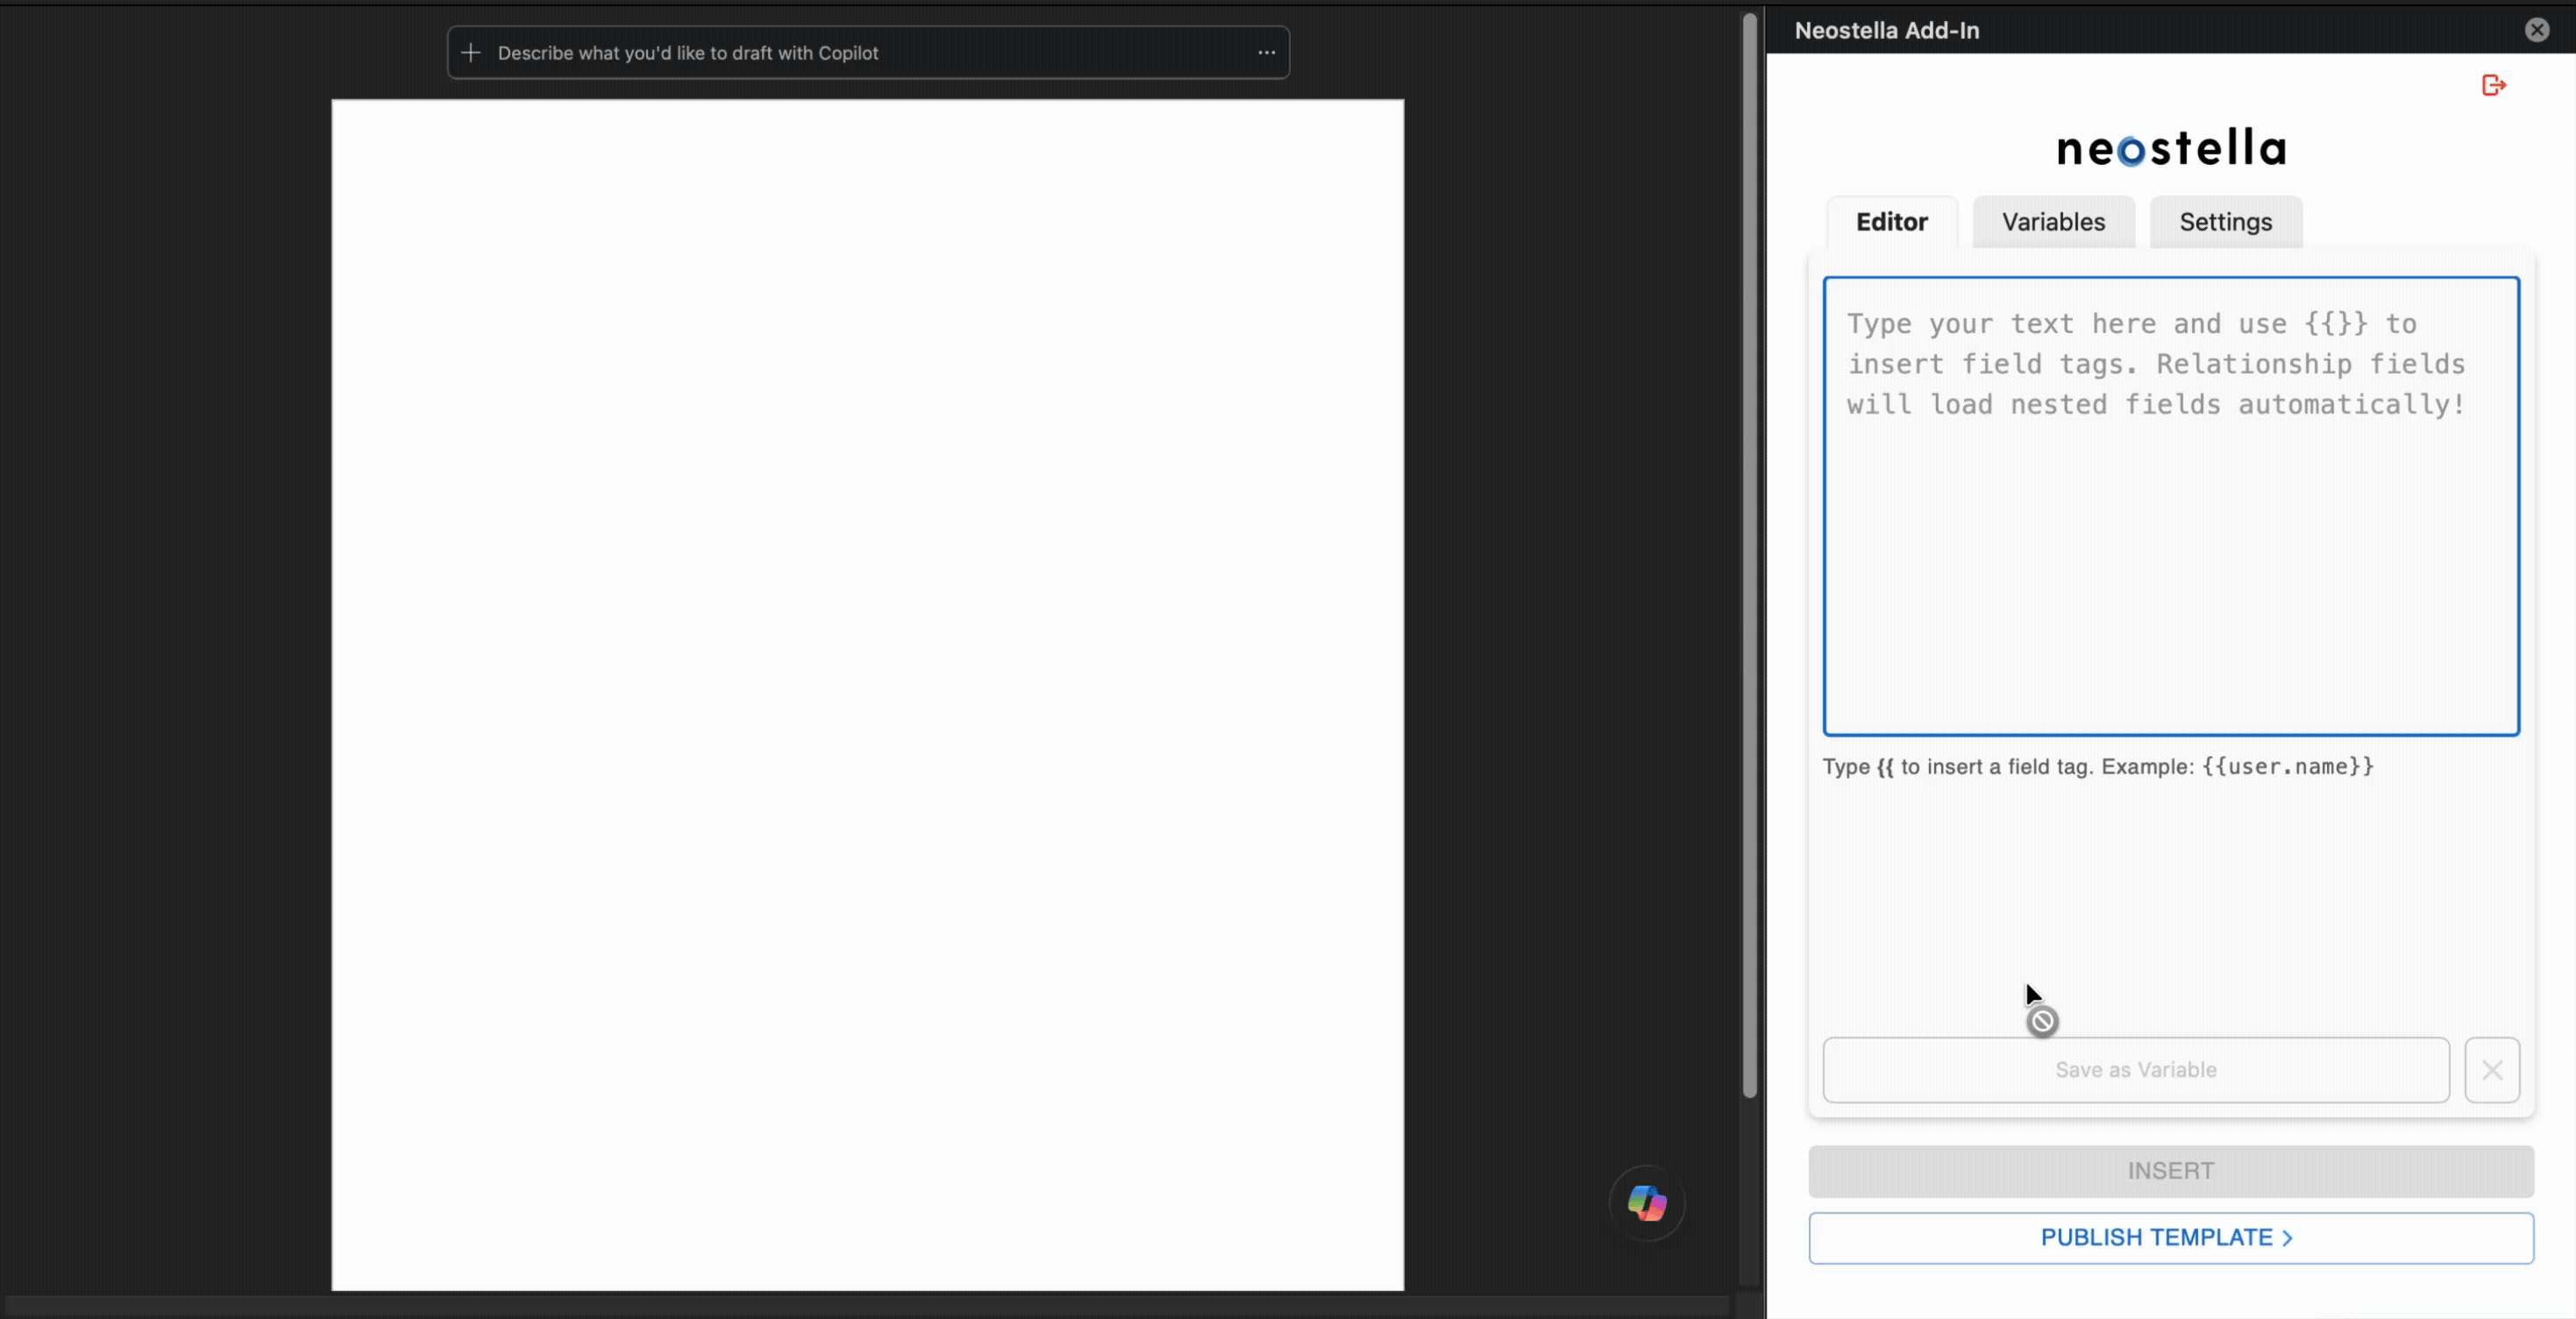Switch to the Editor tab
This screenshot has width=2576, height=1319.
pos(1892,222)
